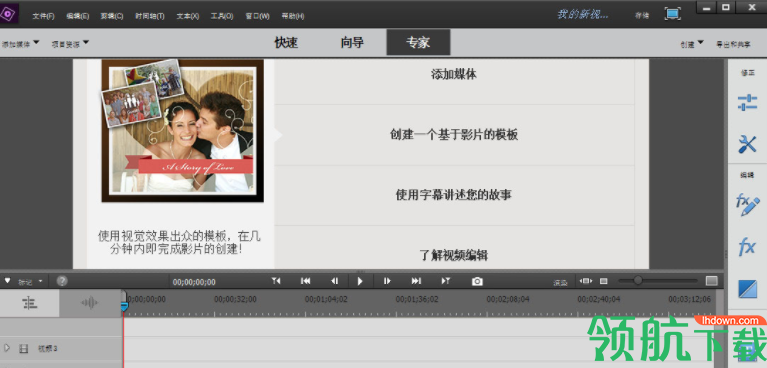Click the 00;00;00;00 timecode field
This screenshot has width=767, height=368.
194,282
